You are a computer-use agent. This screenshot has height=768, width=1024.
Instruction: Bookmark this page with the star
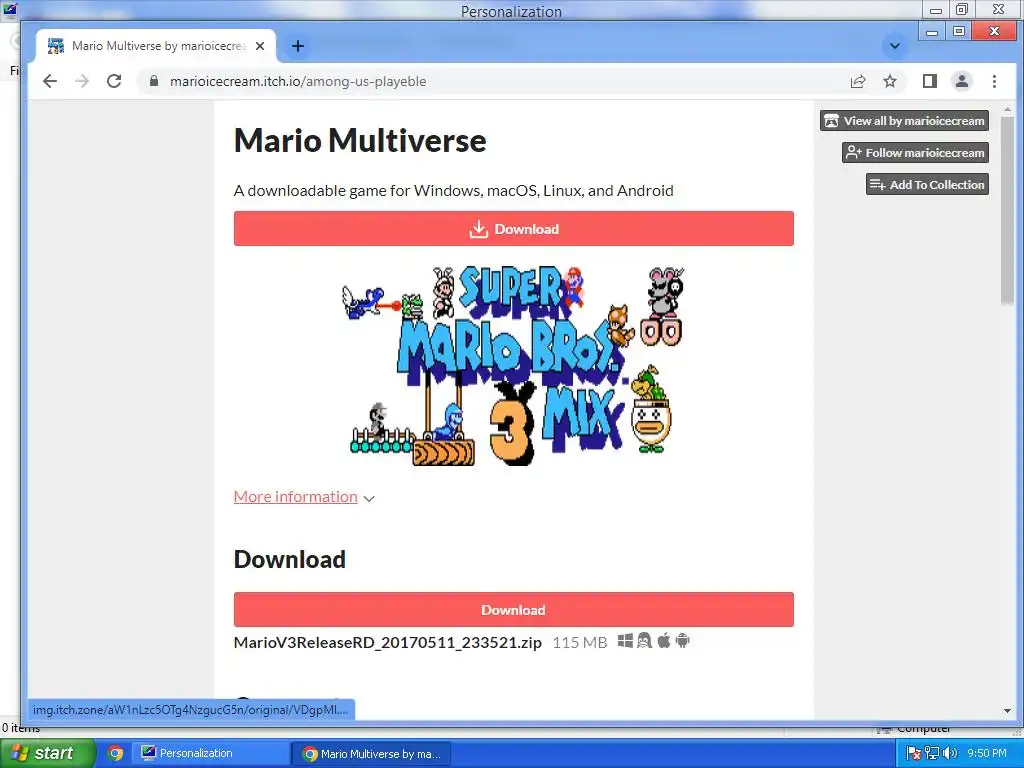pos(889,81)
